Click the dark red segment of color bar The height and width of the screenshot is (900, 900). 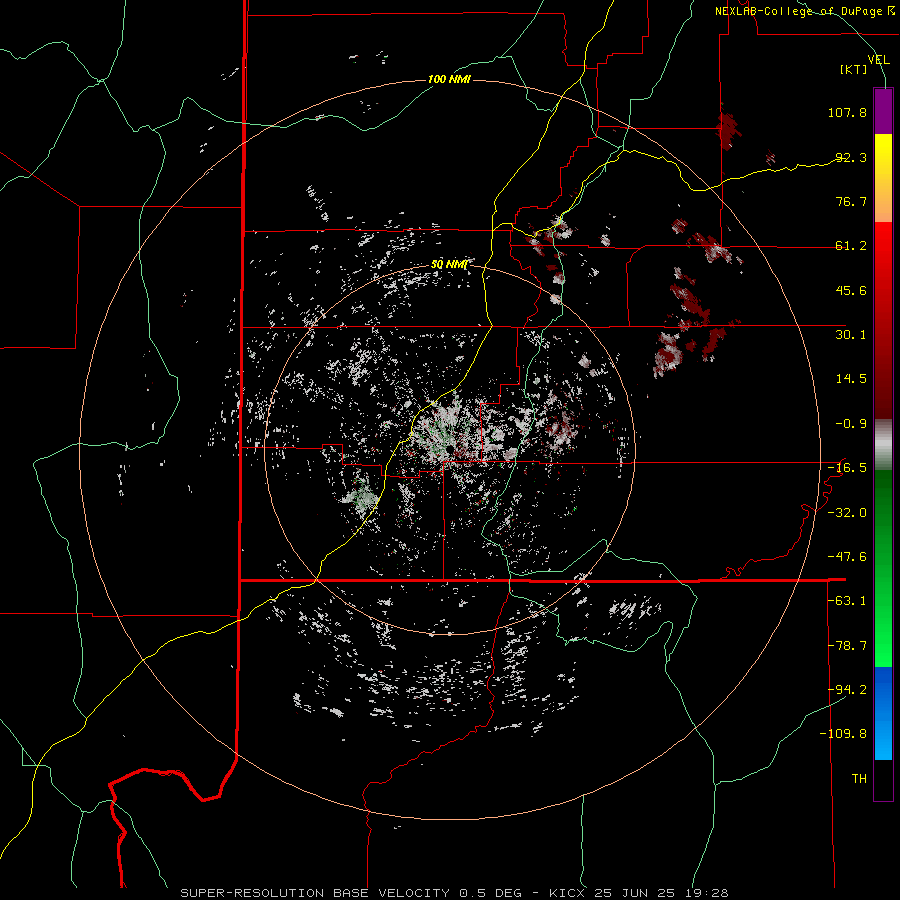(x=883, y=320)
